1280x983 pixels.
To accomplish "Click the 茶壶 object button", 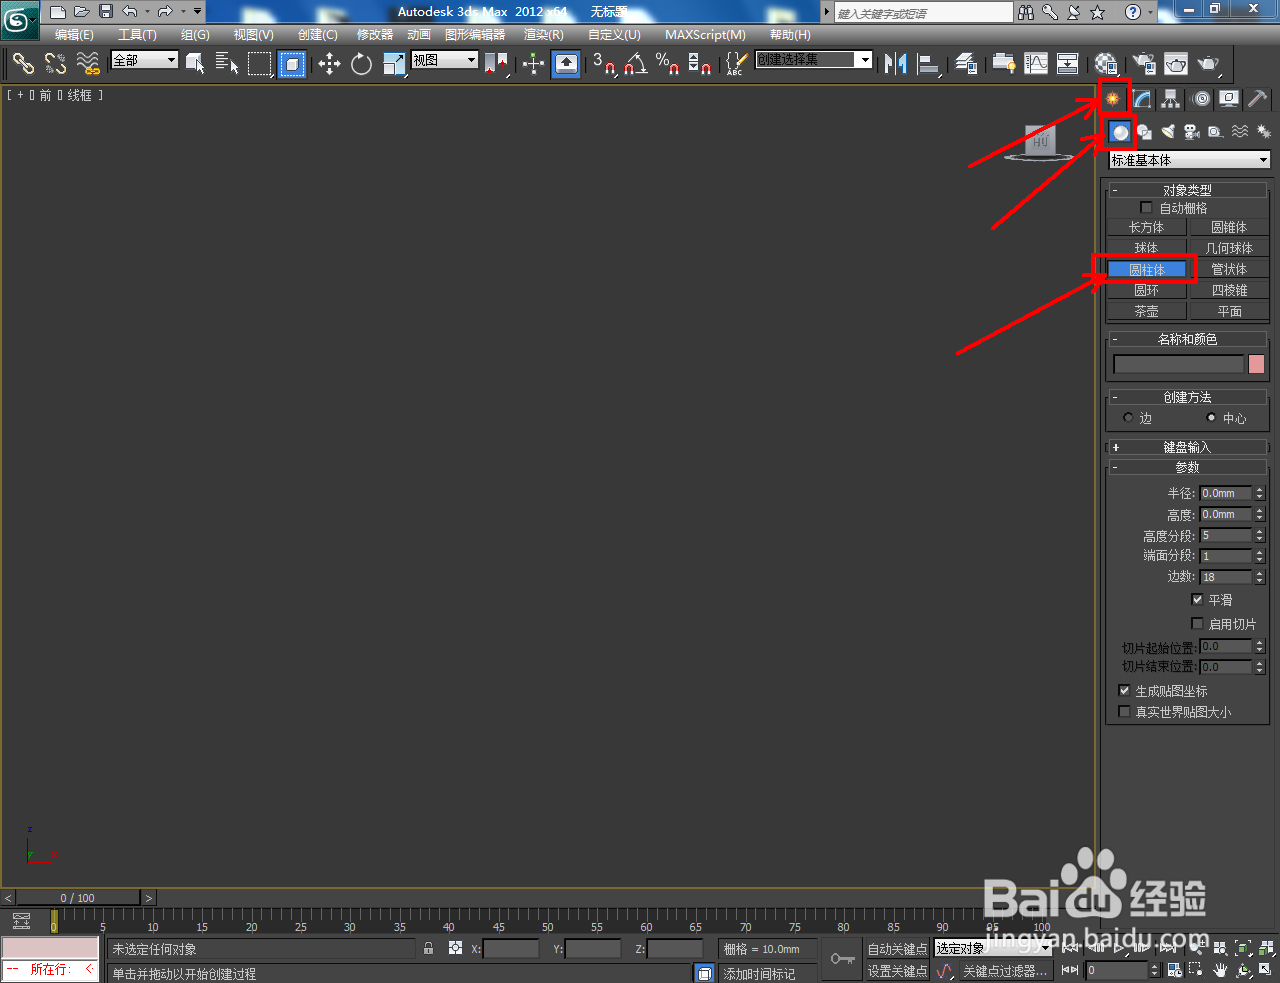I will (x=1146, y=312).
